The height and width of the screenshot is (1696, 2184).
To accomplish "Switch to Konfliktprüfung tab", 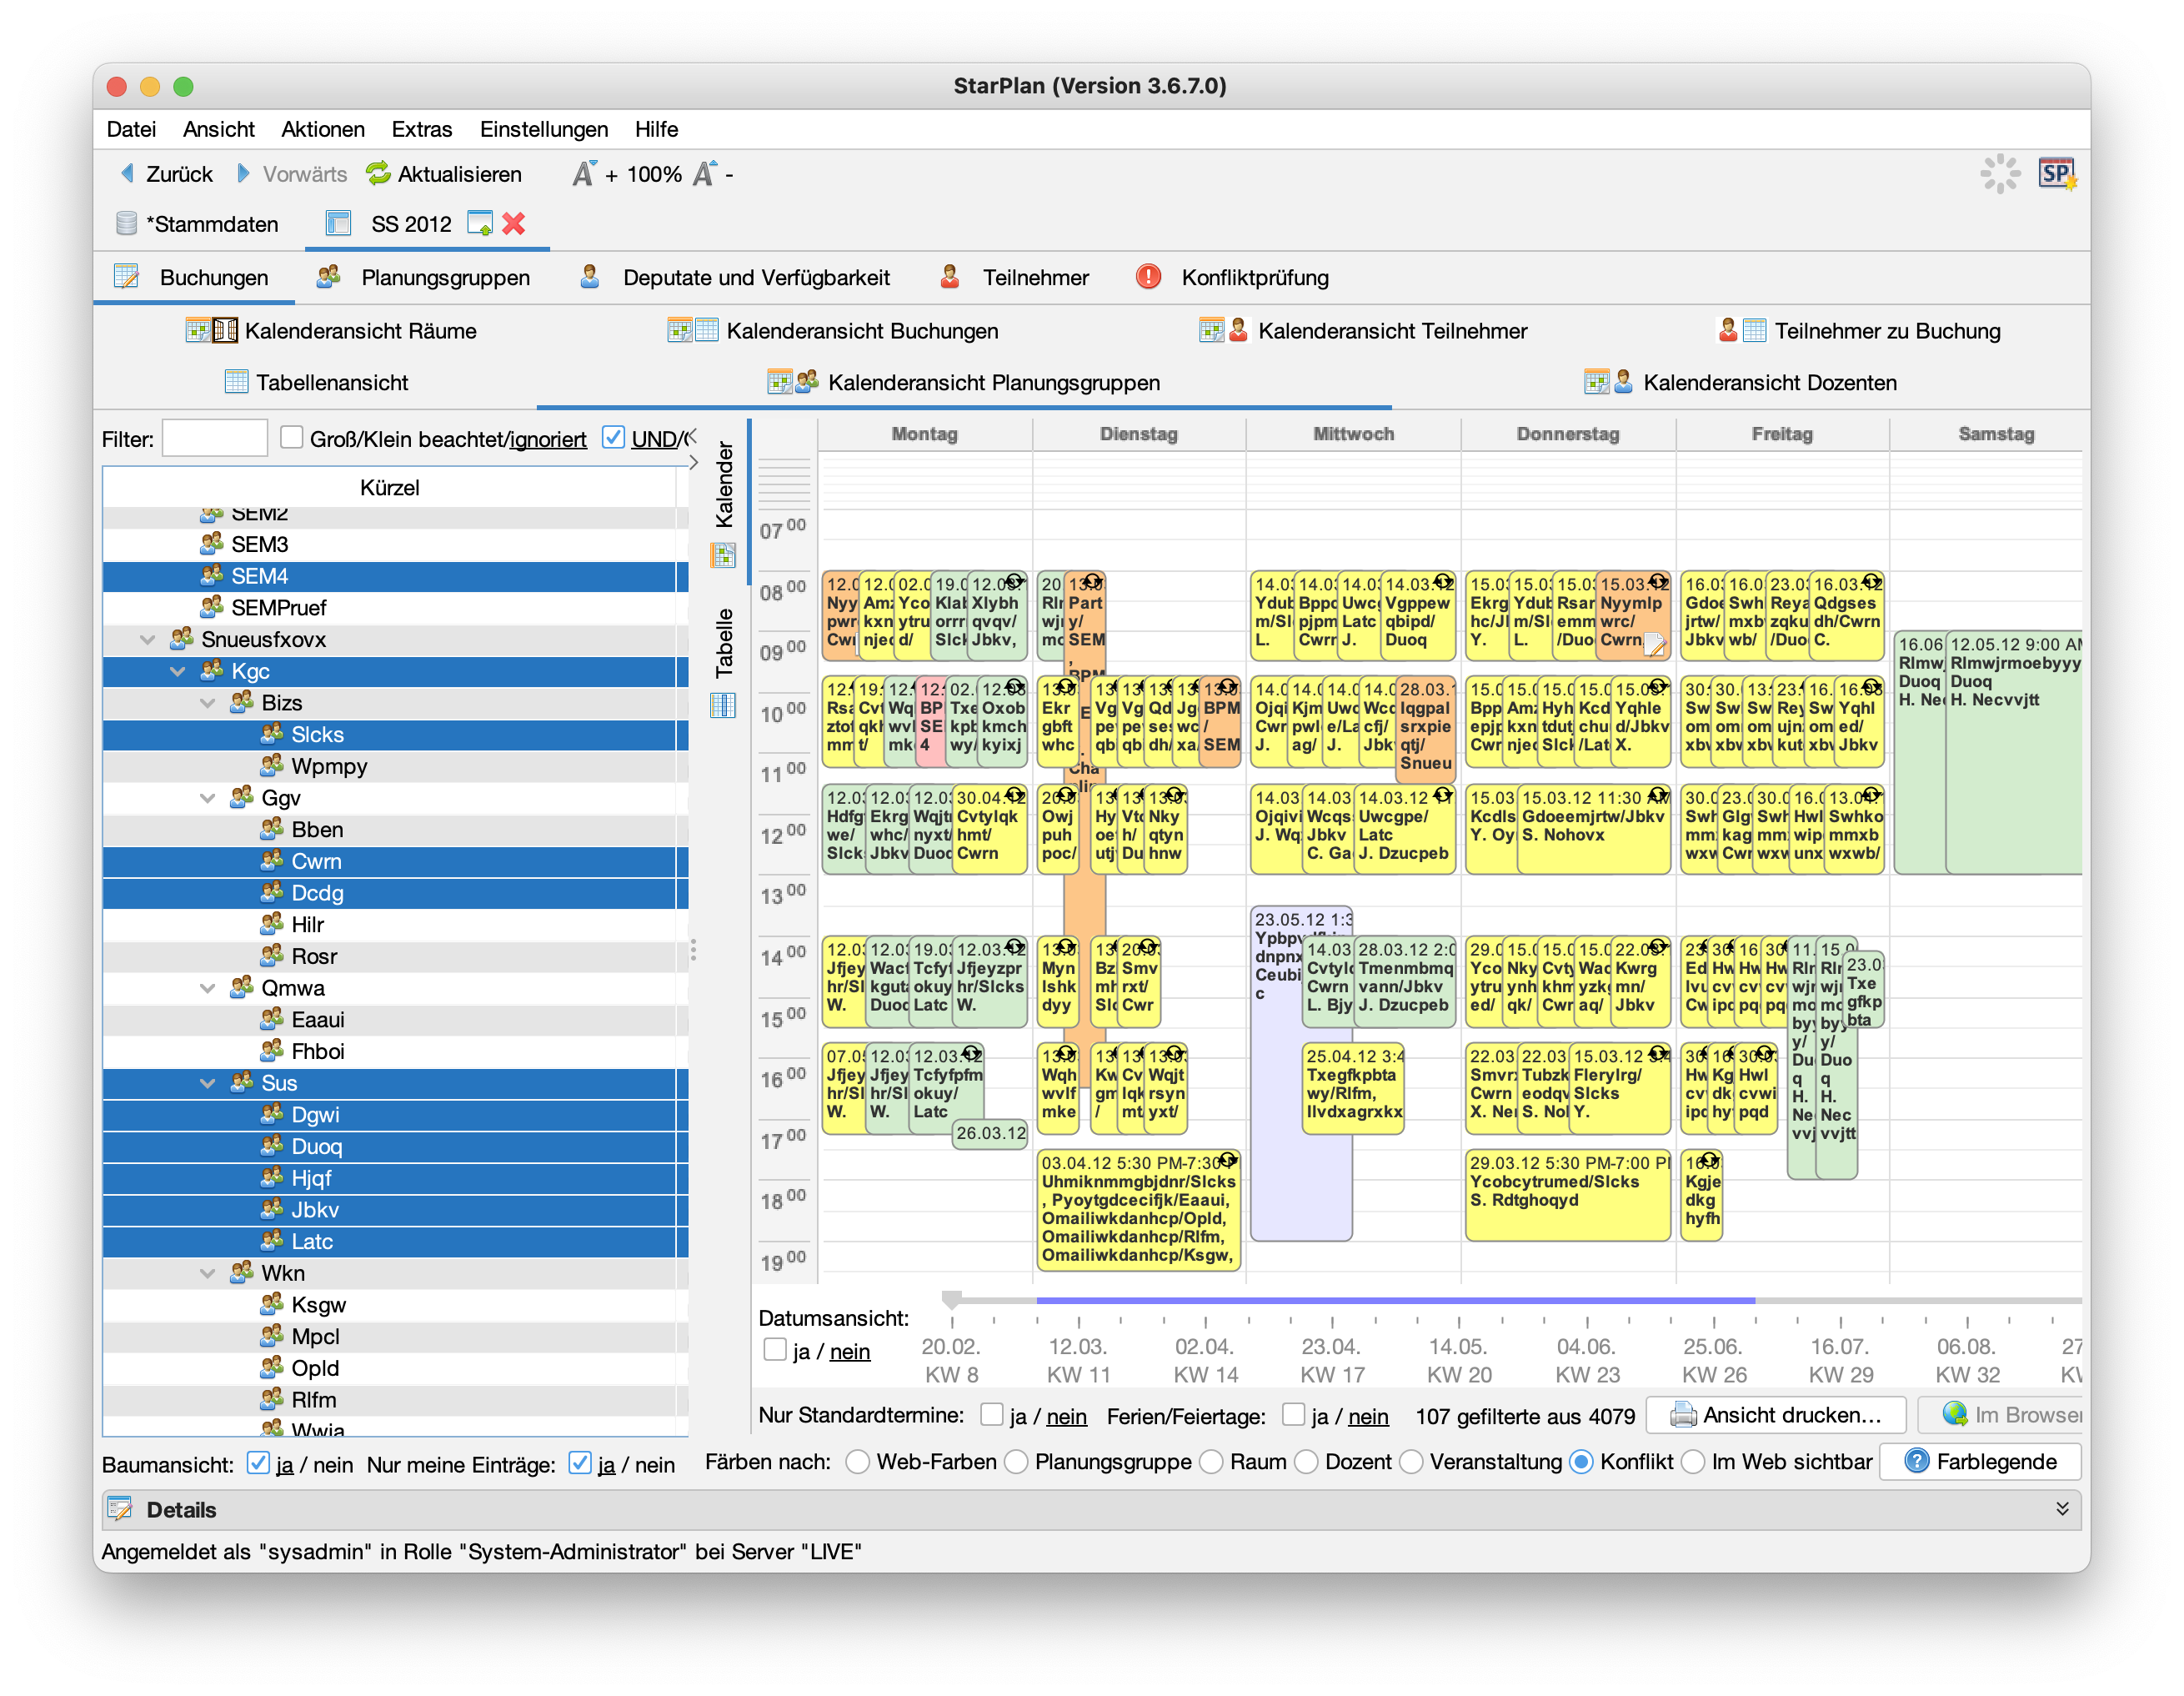I will click(1254, 277).
